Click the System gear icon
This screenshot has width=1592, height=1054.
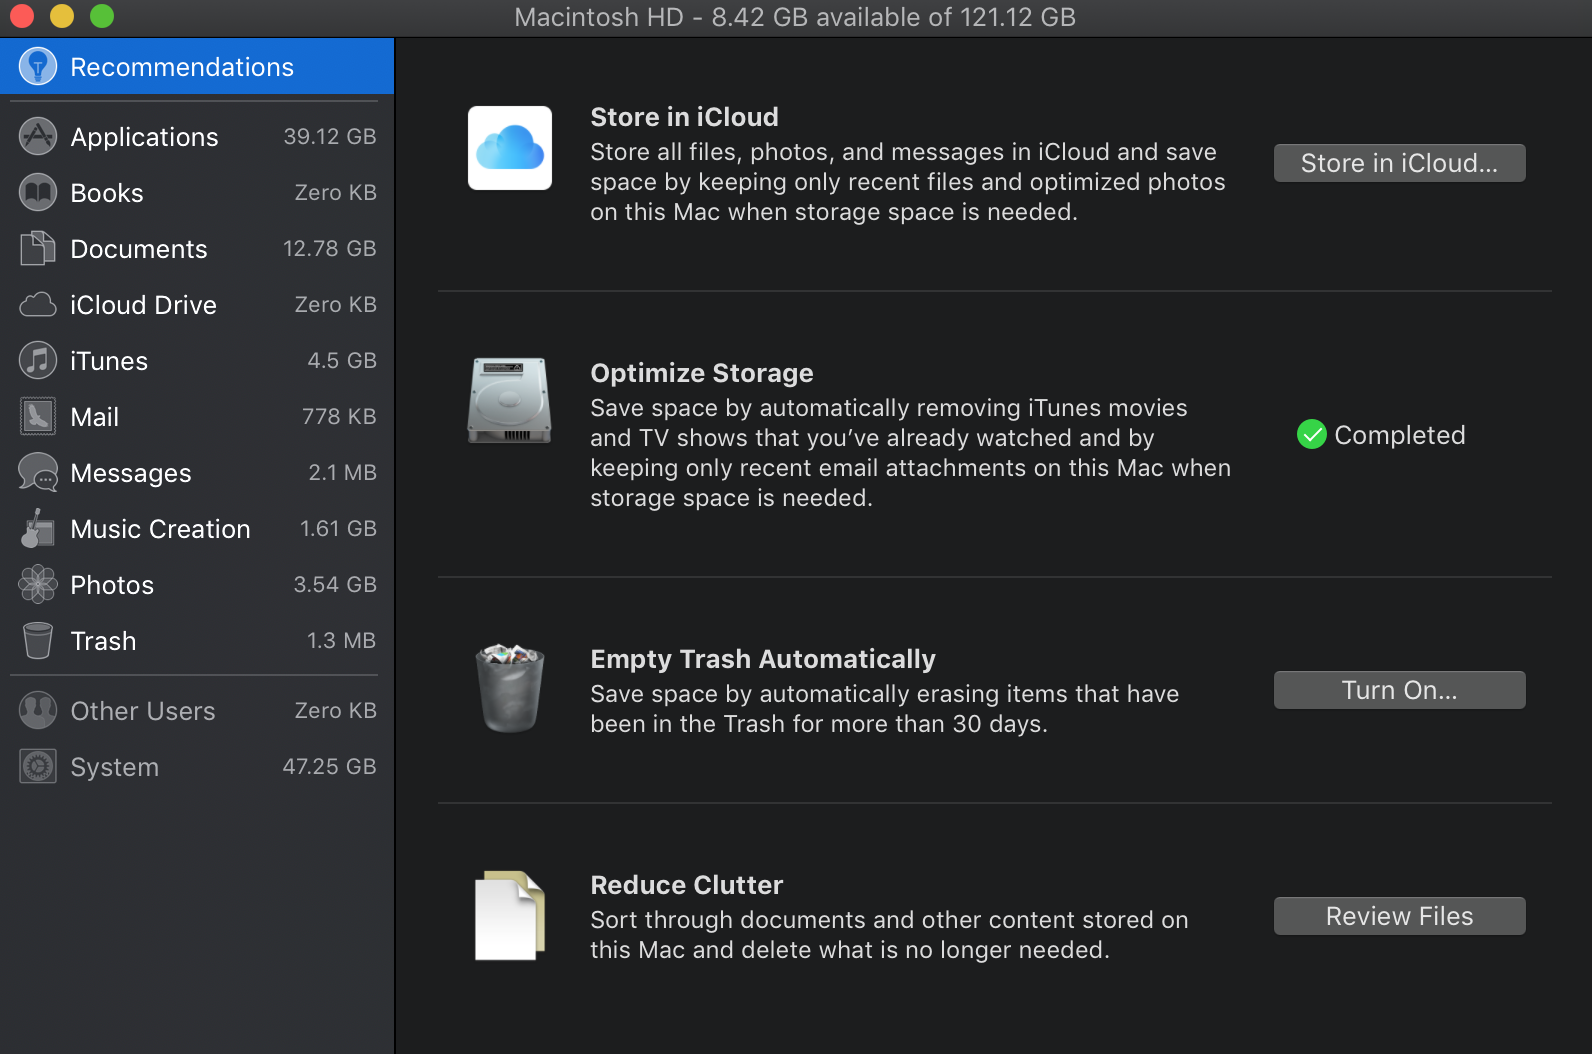38,767
